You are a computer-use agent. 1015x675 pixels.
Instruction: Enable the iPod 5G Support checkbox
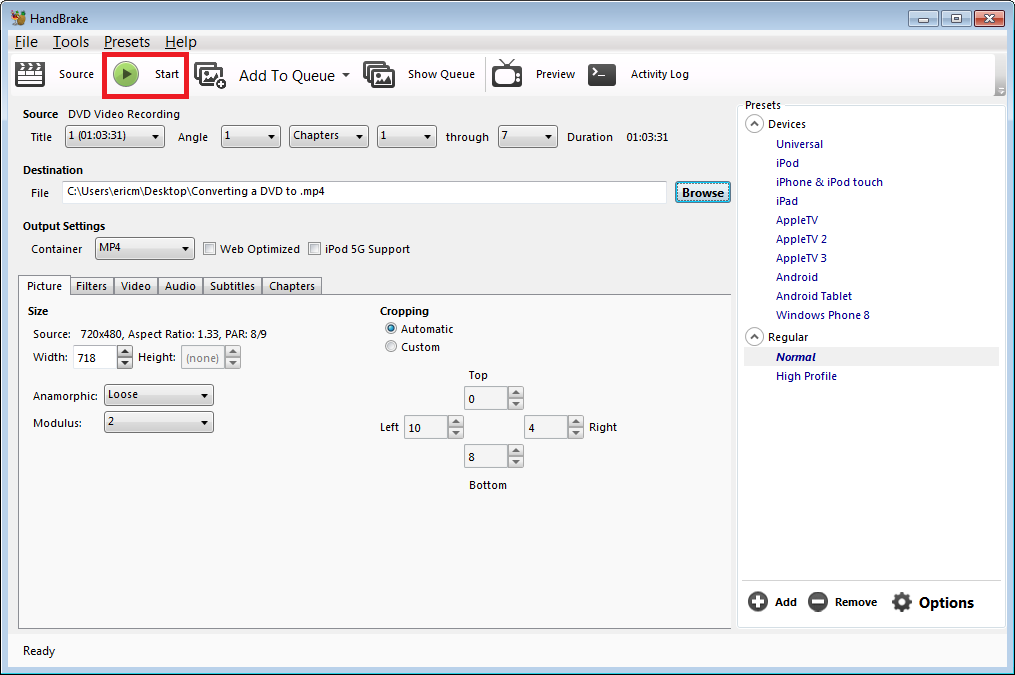tap(314, 249)
